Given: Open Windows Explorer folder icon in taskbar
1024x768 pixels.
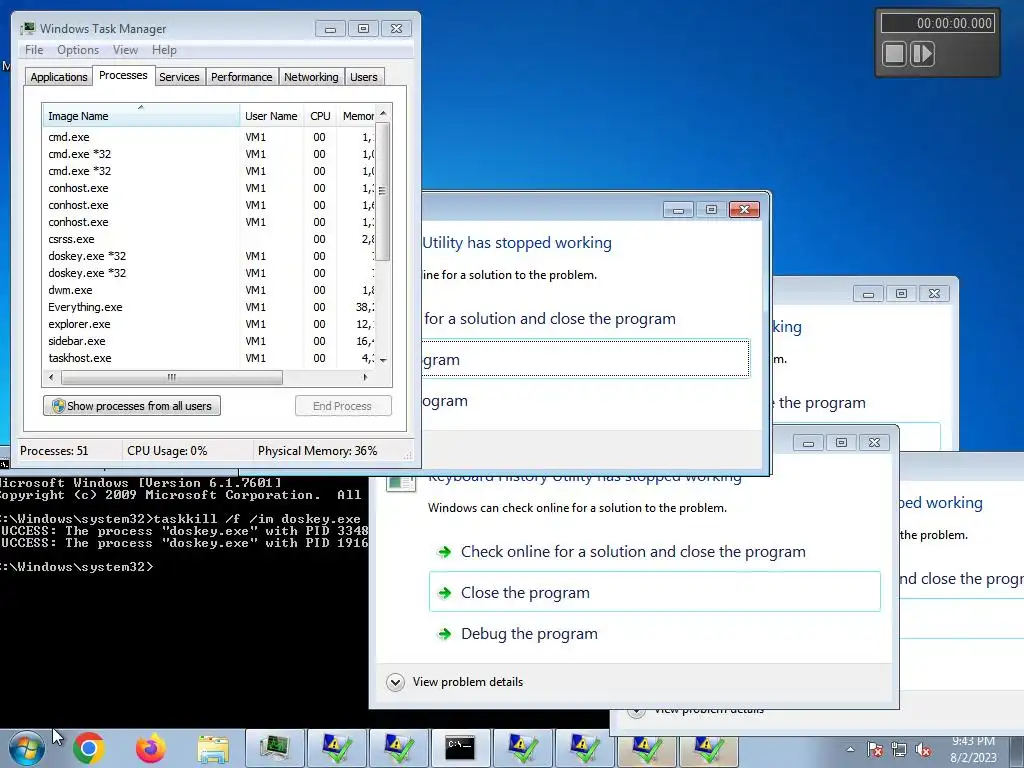Looking at the screenshot, I should tap(213, 748).
